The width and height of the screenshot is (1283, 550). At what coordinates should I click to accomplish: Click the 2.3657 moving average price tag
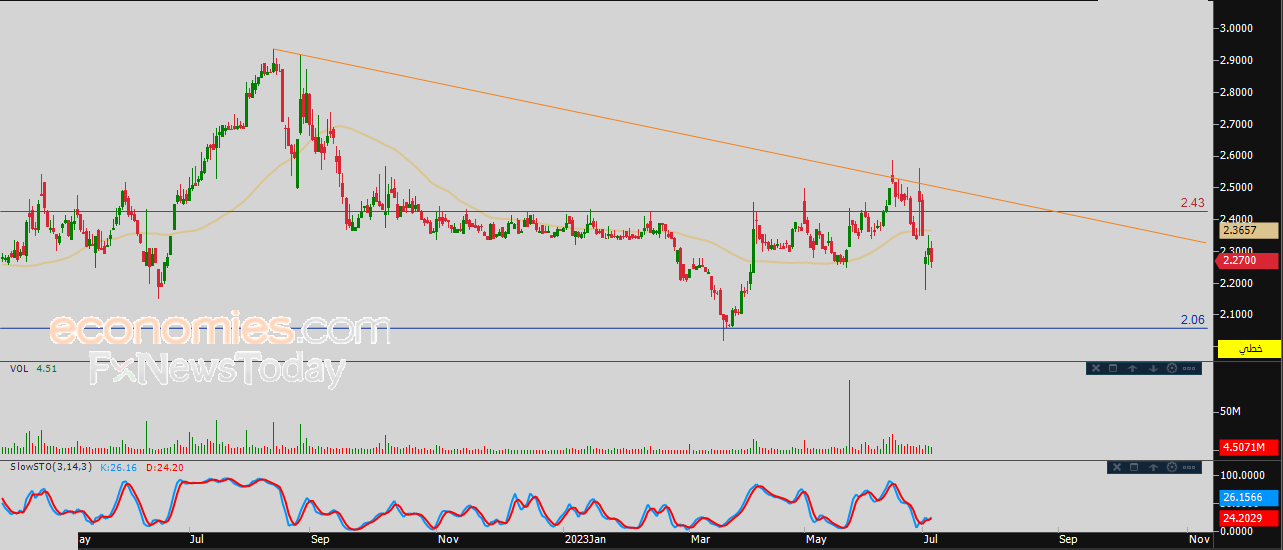1246,230
